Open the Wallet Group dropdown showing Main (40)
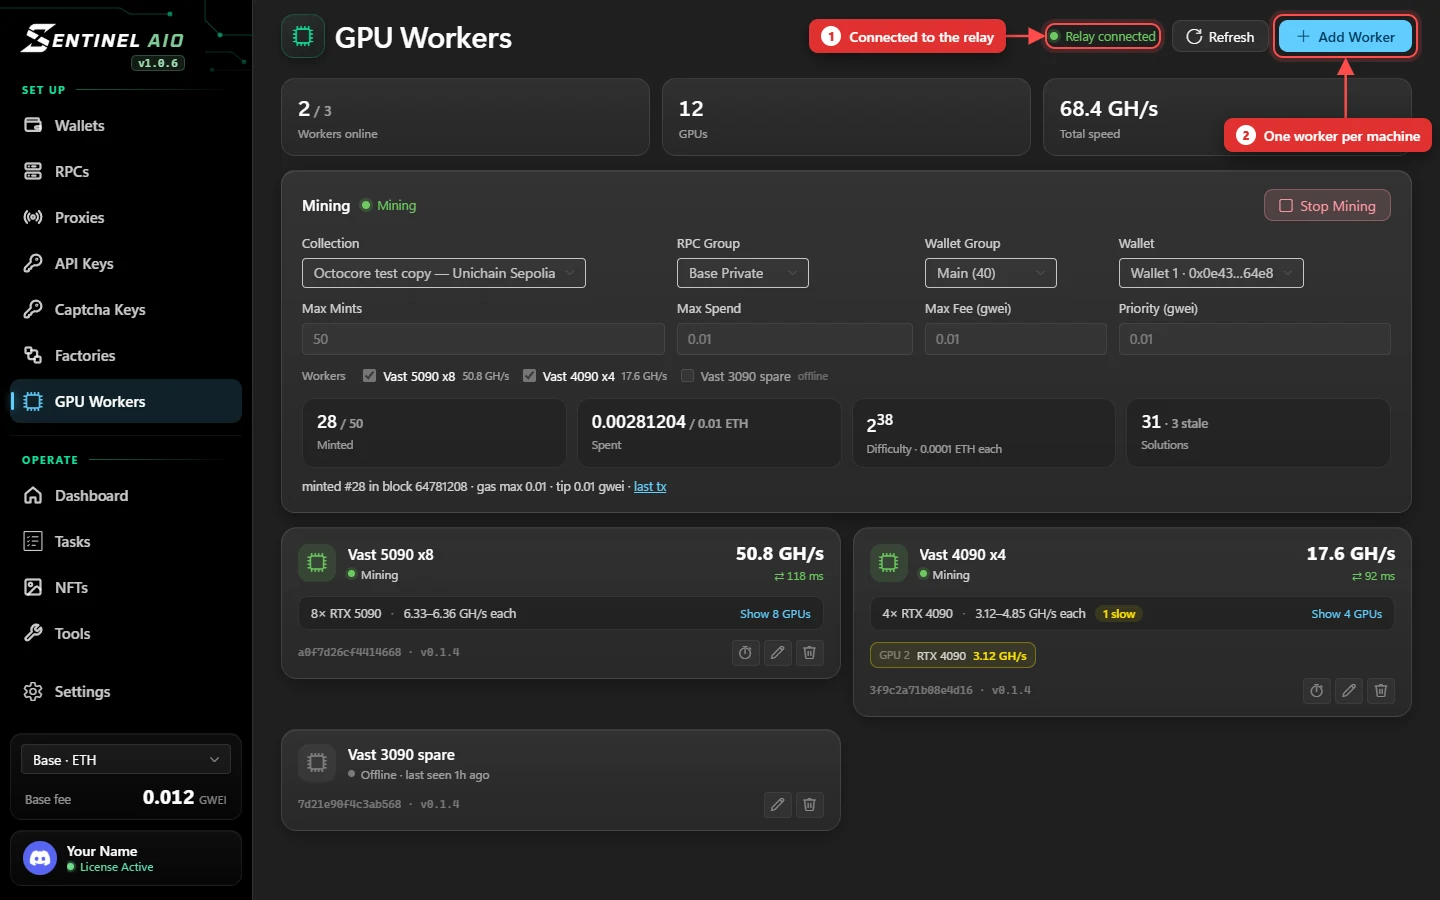Viewport: 1440px width, 900px height. coord(991,273)
